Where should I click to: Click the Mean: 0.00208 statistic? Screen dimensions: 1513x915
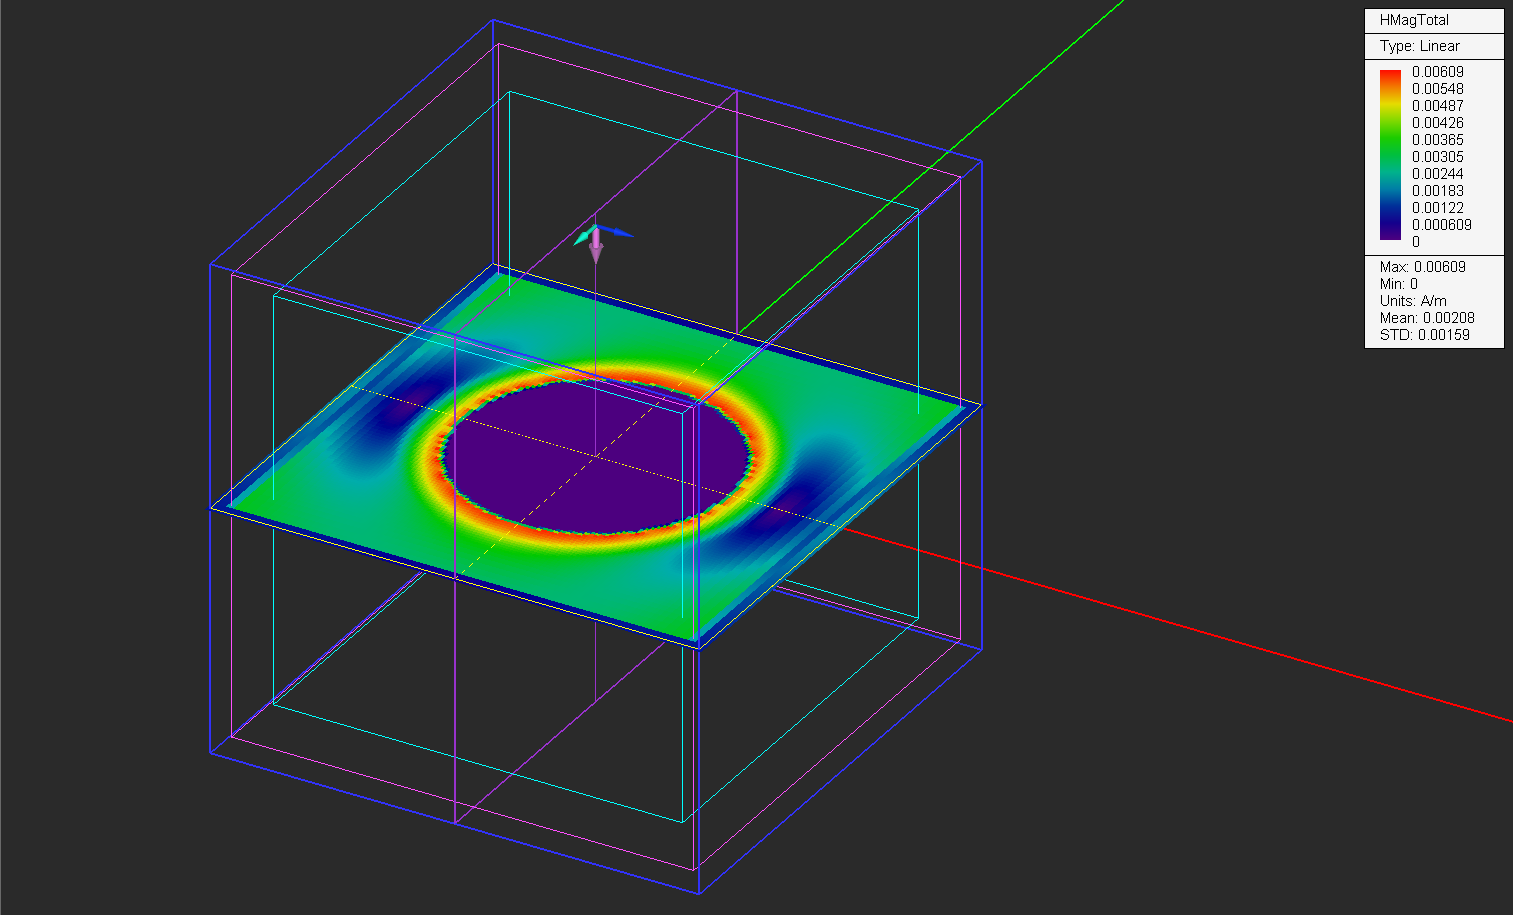pos(1426,318)
